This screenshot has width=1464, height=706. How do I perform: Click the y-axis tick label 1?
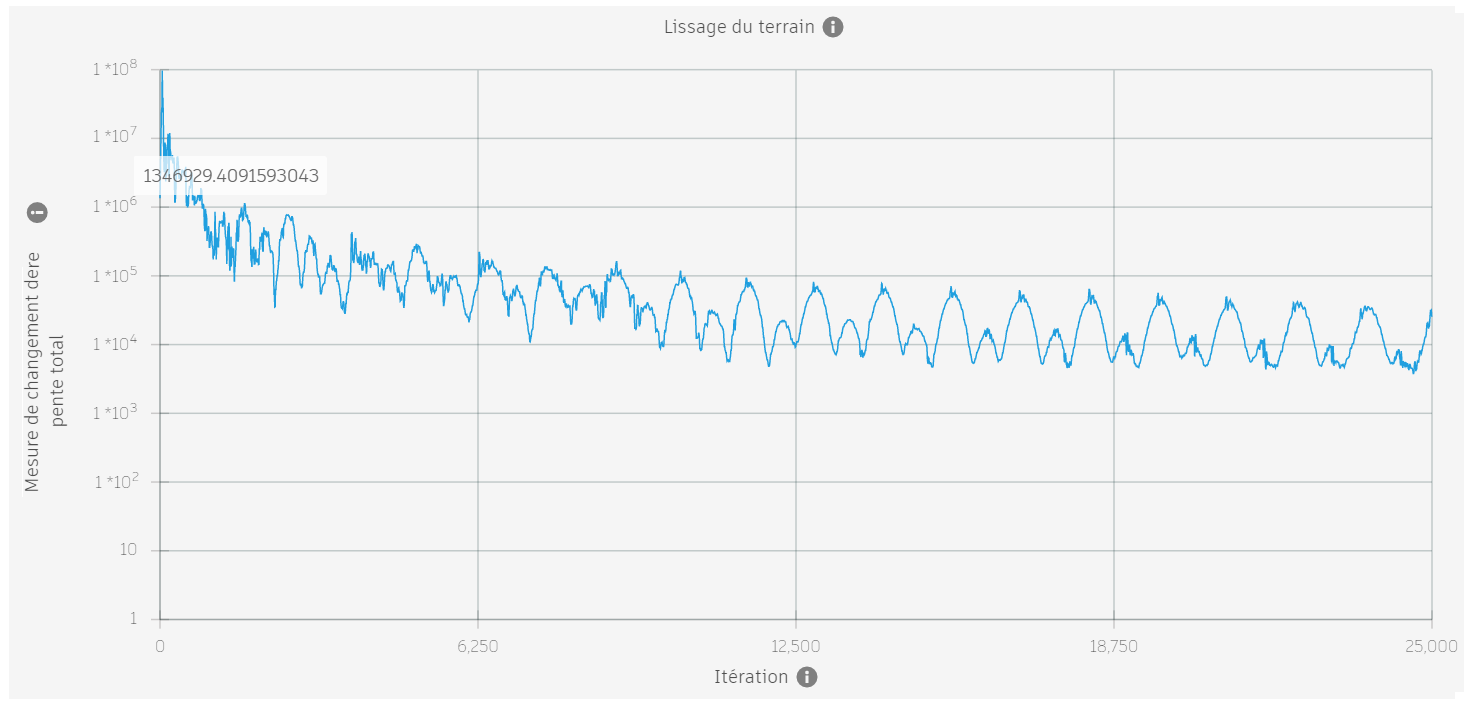point(133,619)
